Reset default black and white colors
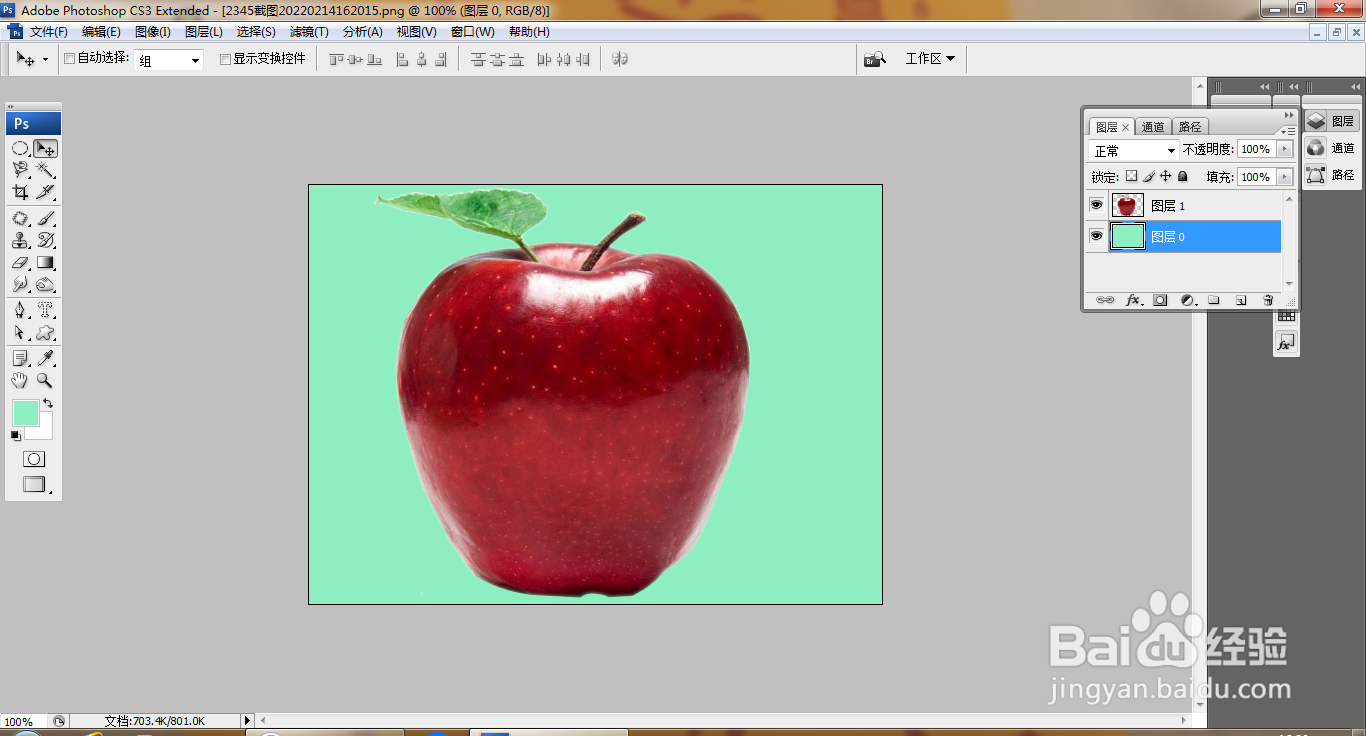Viewport: 1366px width, 736px height. [x=16, y=435]
